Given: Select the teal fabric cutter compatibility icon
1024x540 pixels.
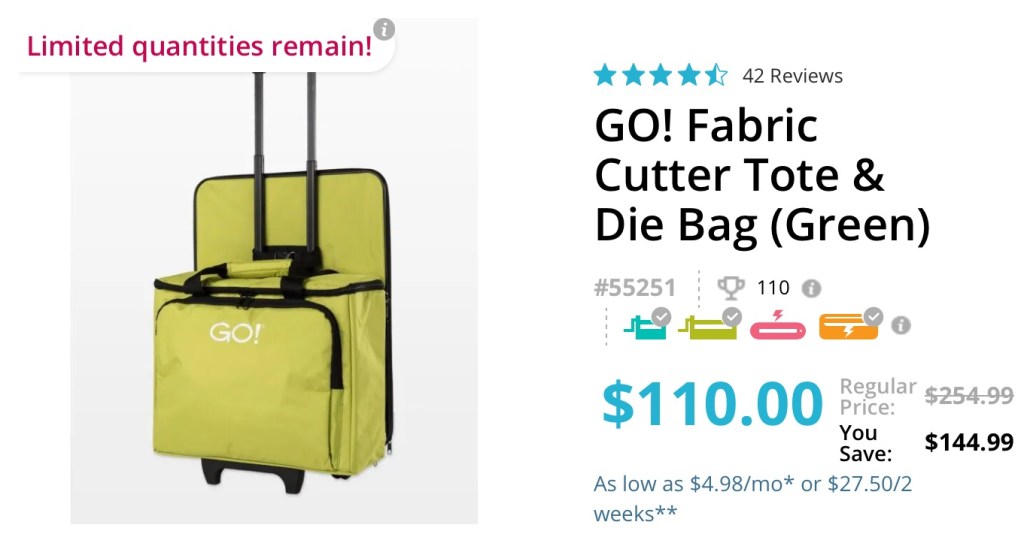Looking at the screenshot, I should pyautogui.click(x=645, y=324).
